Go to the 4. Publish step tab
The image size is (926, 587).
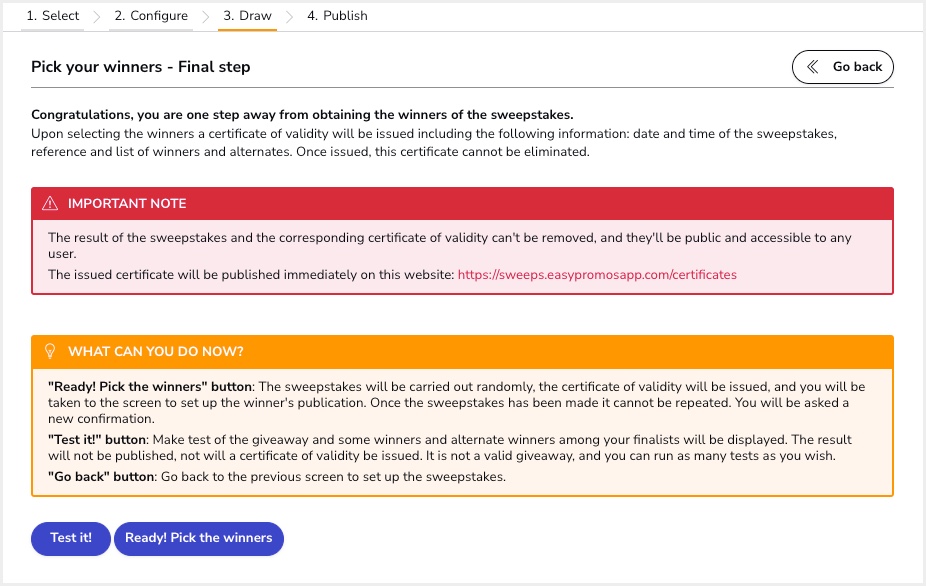point(337,16)
